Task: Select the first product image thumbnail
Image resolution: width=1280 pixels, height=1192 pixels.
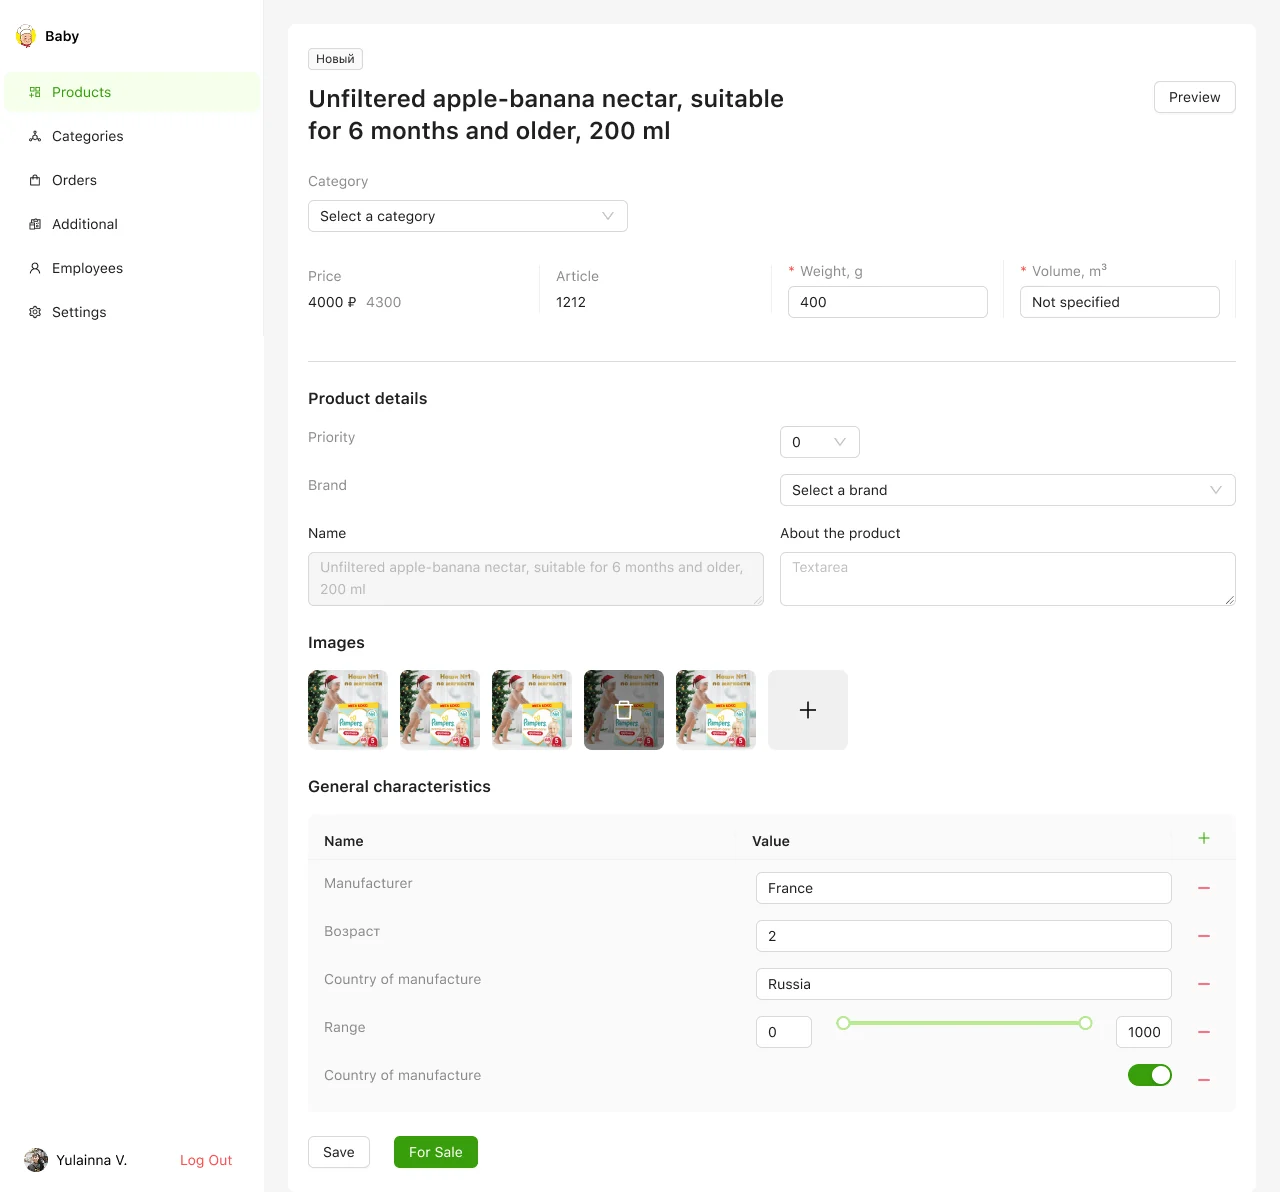Action: (348, 710)
